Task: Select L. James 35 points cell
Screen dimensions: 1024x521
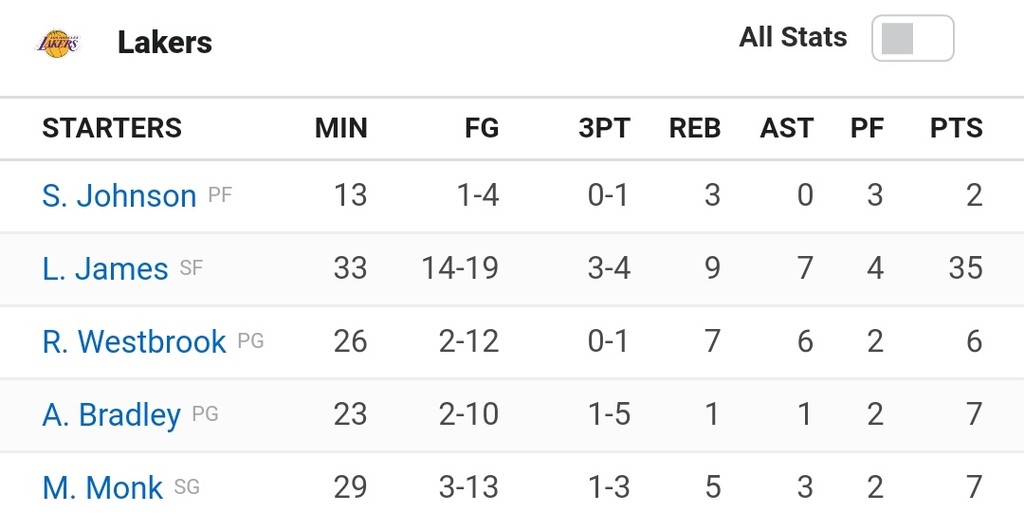Action: coord(965,268)
